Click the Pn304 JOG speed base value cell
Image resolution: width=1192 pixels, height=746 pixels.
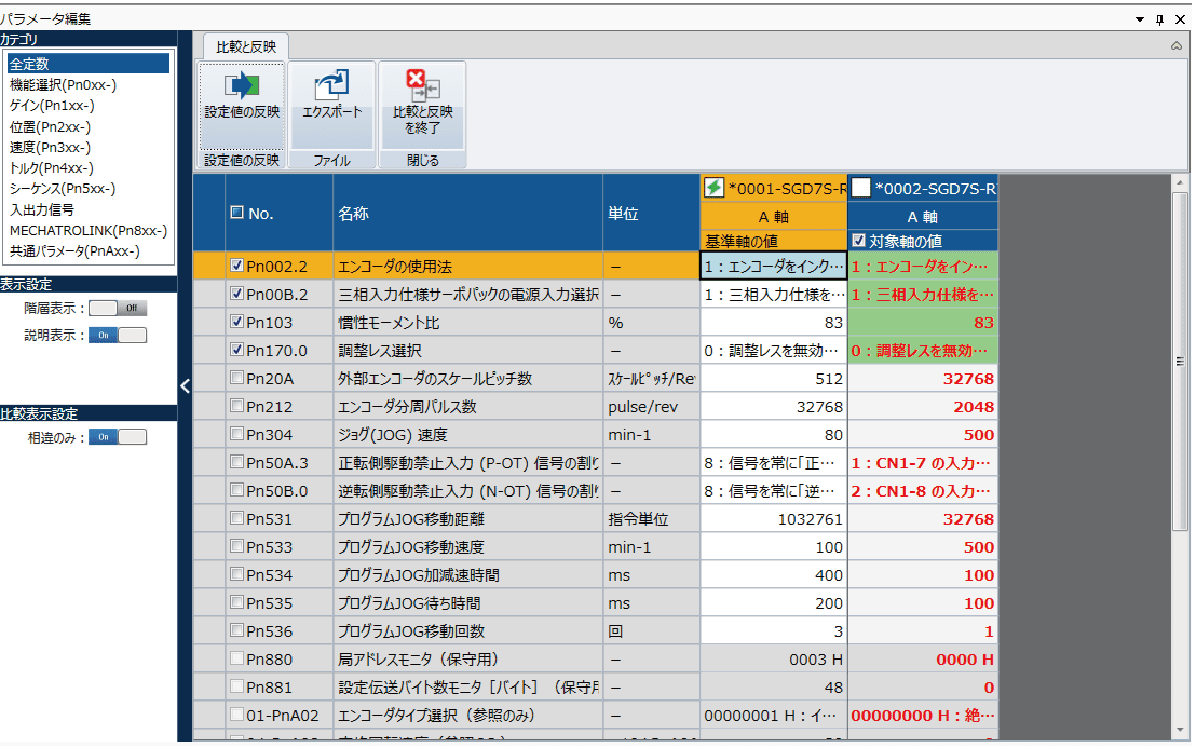(x=773, y=435)
